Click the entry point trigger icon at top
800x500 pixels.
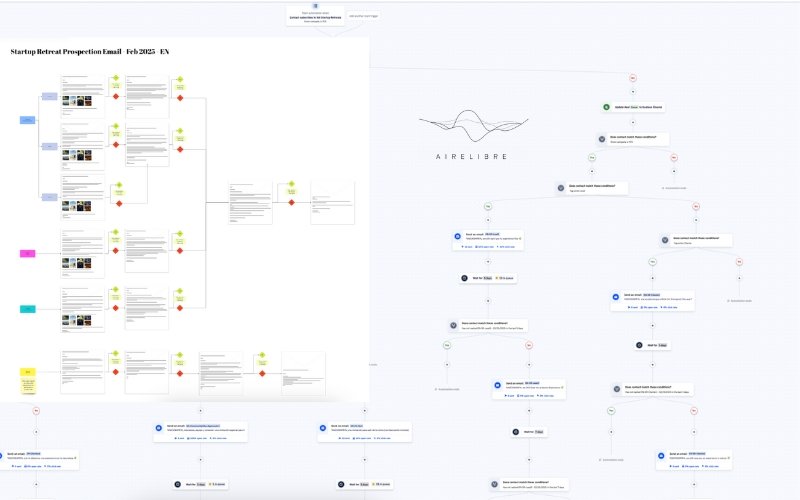(316, 5)
